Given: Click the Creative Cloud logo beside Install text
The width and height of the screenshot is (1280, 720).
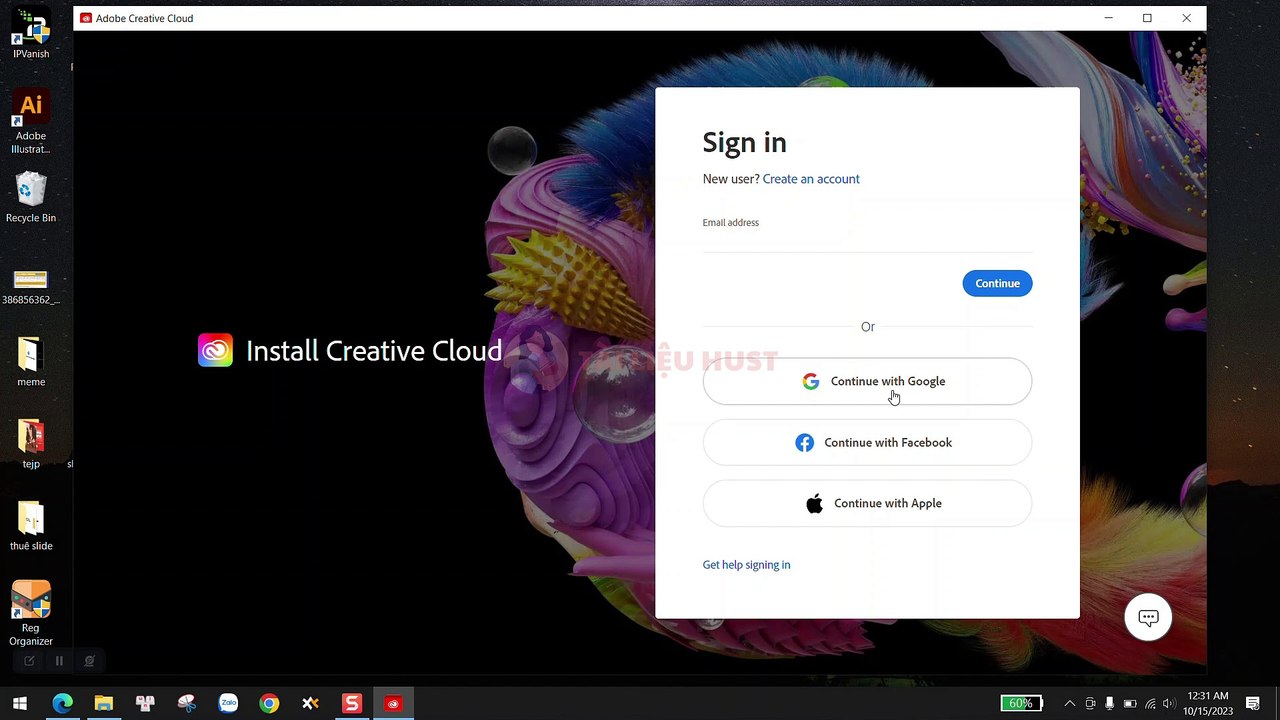Looking at the screenshot, I should coord(215,351).
